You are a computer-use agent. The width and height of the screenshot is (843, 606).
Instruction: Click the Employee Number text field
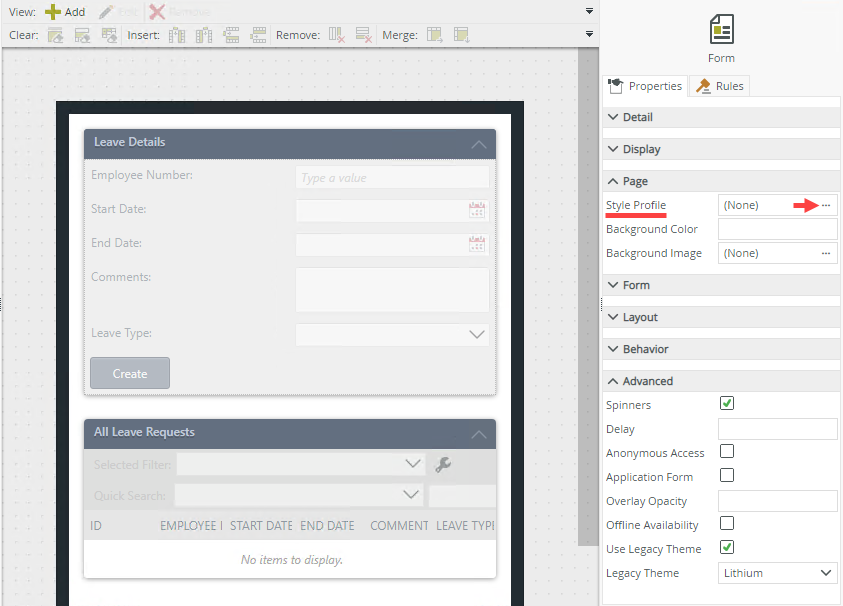(x=392, y=178)
